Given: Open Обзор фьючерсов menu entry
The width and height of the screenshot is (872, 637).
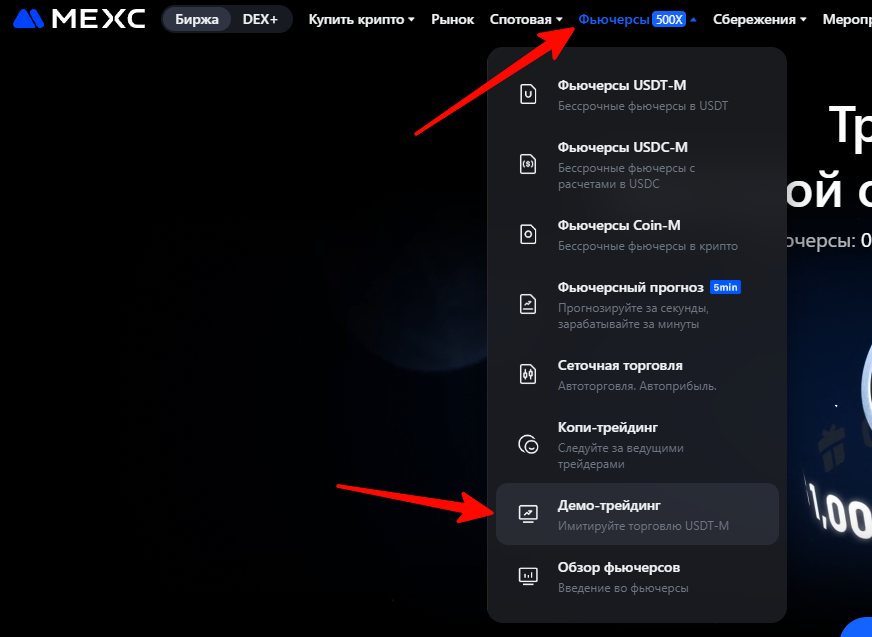Looking at the screenshot, I should (x=637, y=577).
